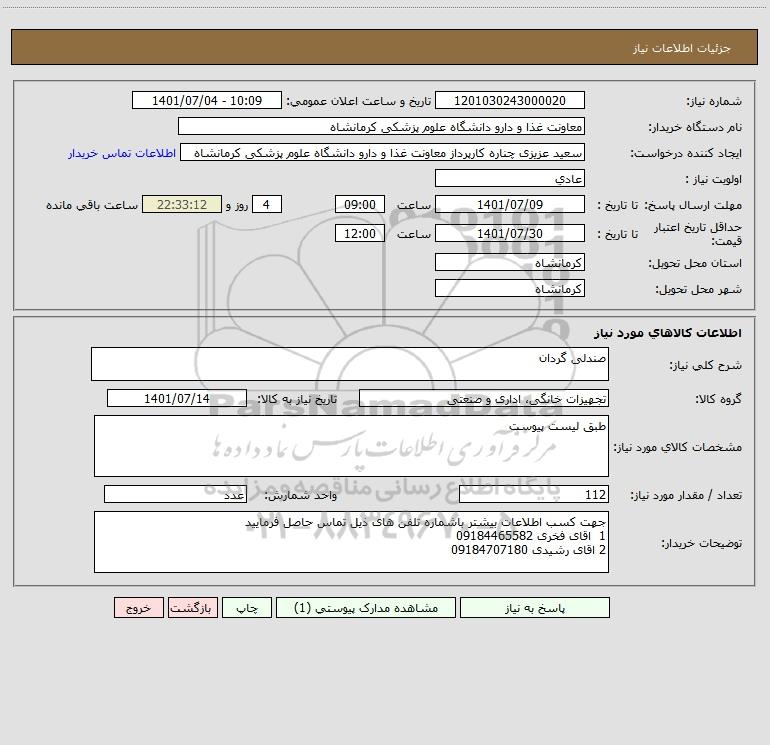
Task: Click the اطلاعات کالاهای مورد نیاز section heading
Action: pyautogui.click(x=668, y=333)
